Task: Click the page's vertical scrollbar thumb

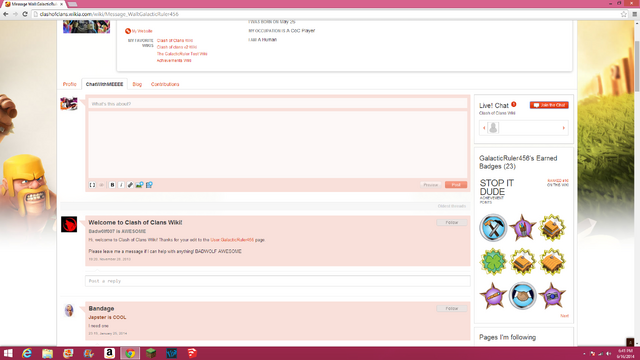Action: pos(637,65)
